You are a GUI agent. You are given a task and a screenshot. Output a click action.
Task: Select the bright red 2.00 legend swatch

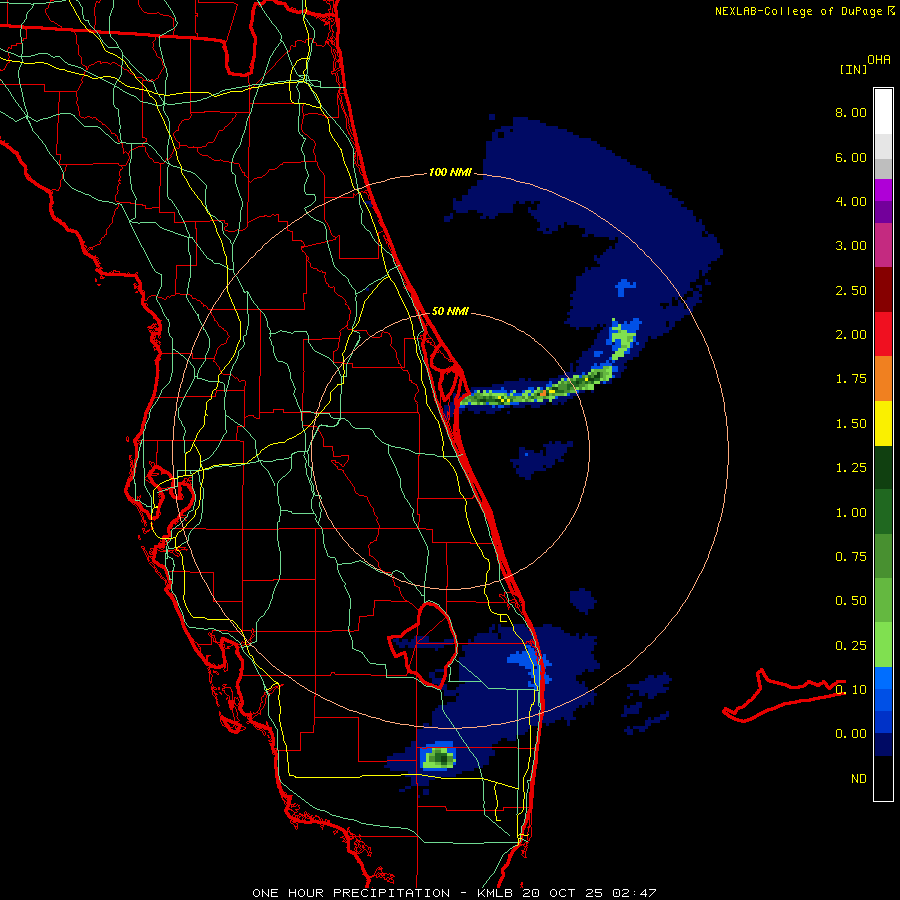(x=883, y=334)
